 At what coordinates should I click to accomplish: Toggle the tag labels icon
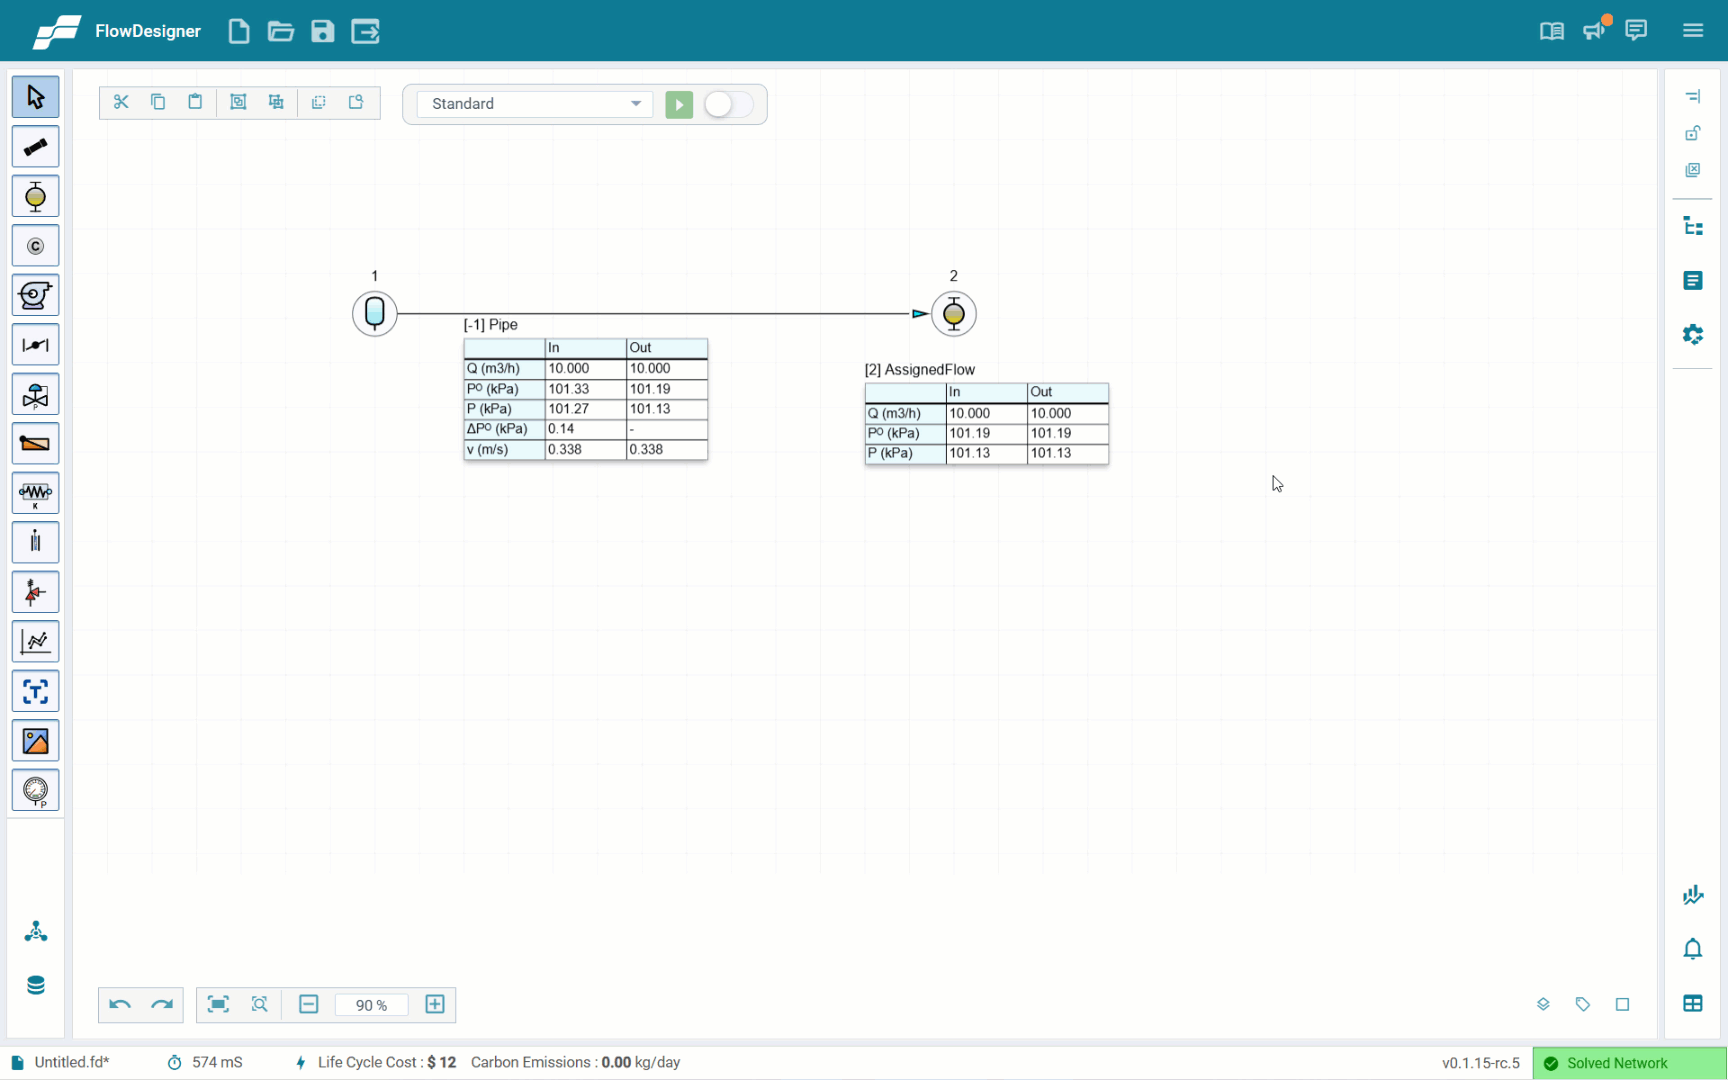pyautogui.click(x=1582, y=1004)
